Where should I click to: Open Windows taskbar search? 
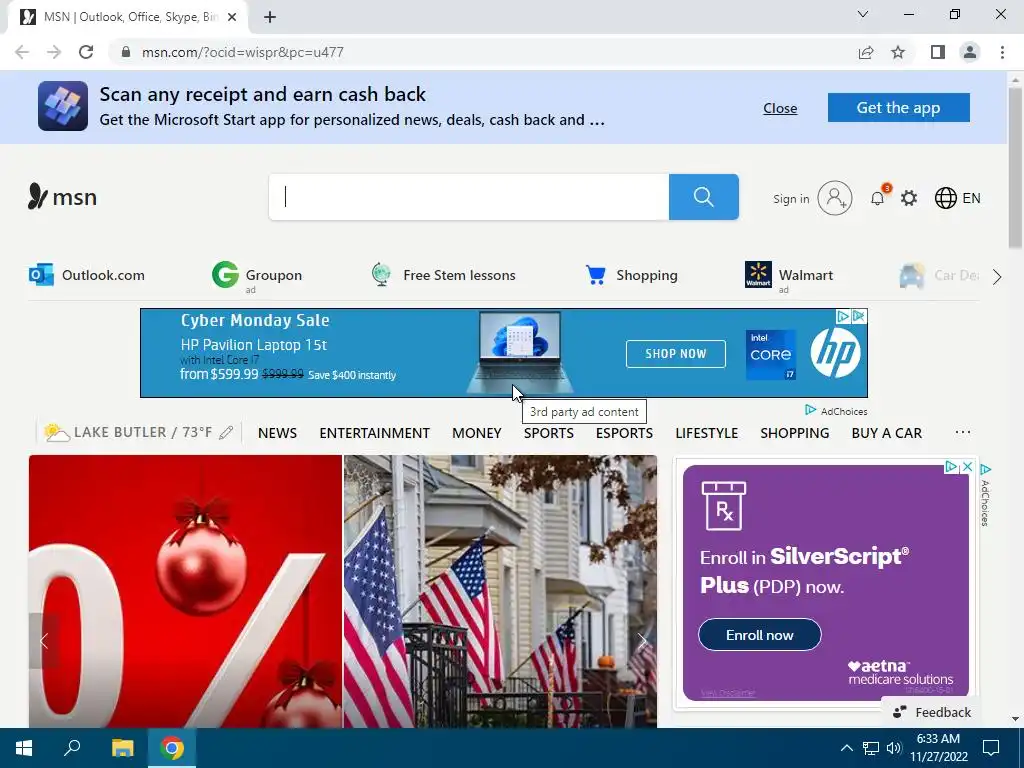coord(72,748)
